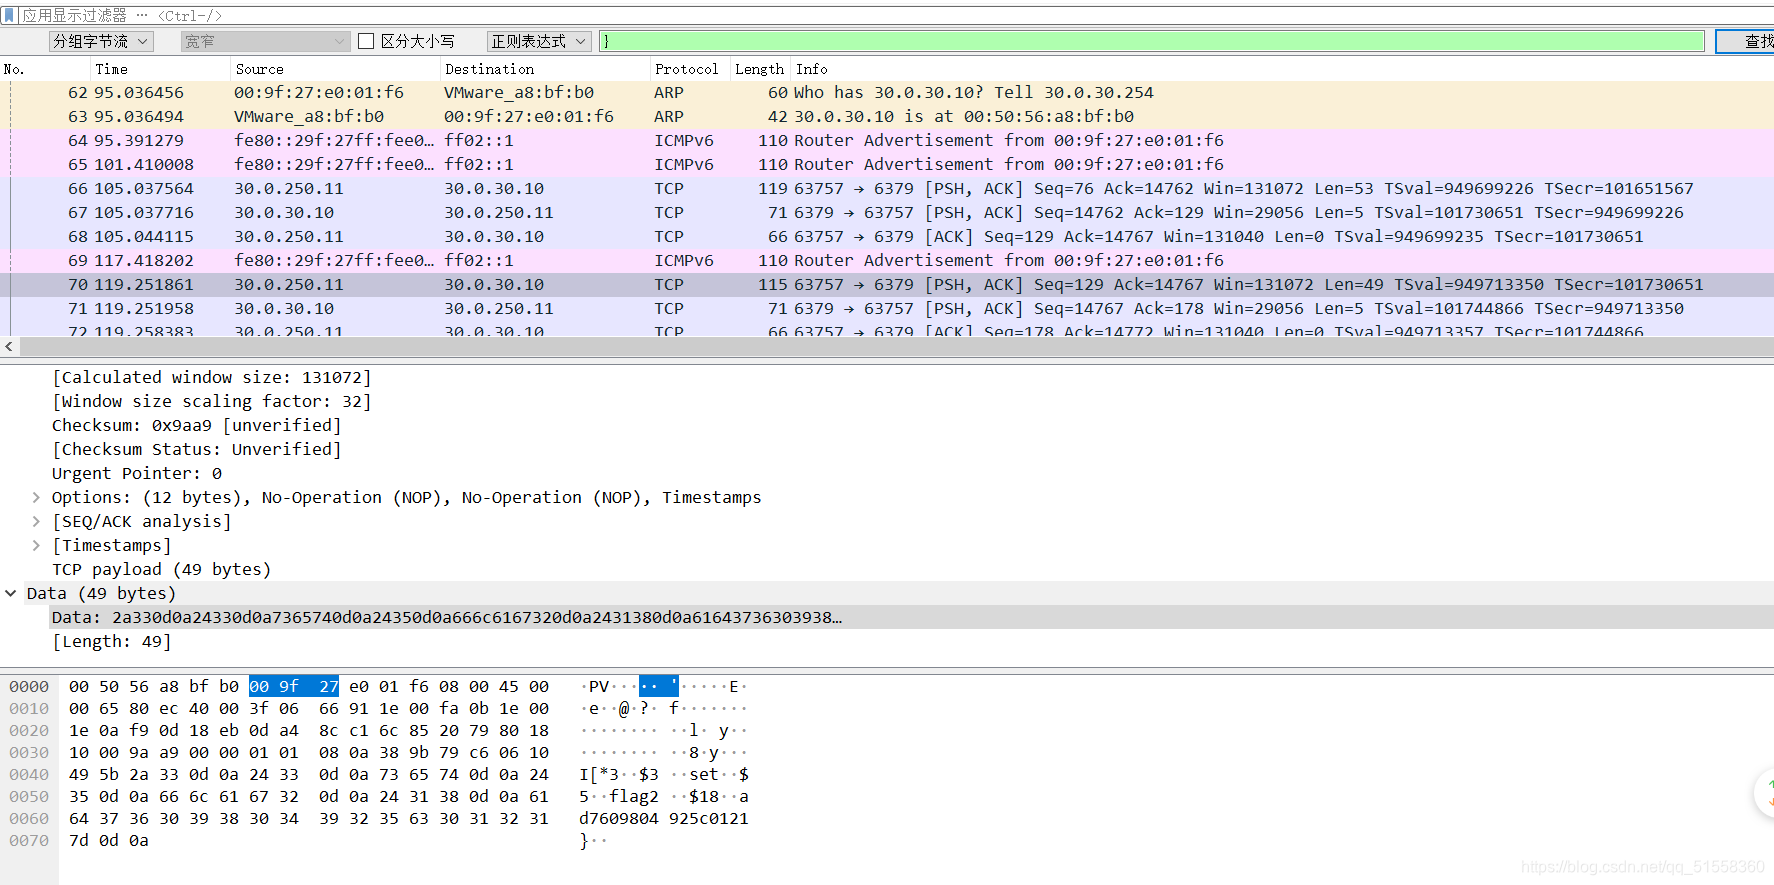
Task: Sort by the Length column header
Action: pyautogui.click(x=759, y=69)
